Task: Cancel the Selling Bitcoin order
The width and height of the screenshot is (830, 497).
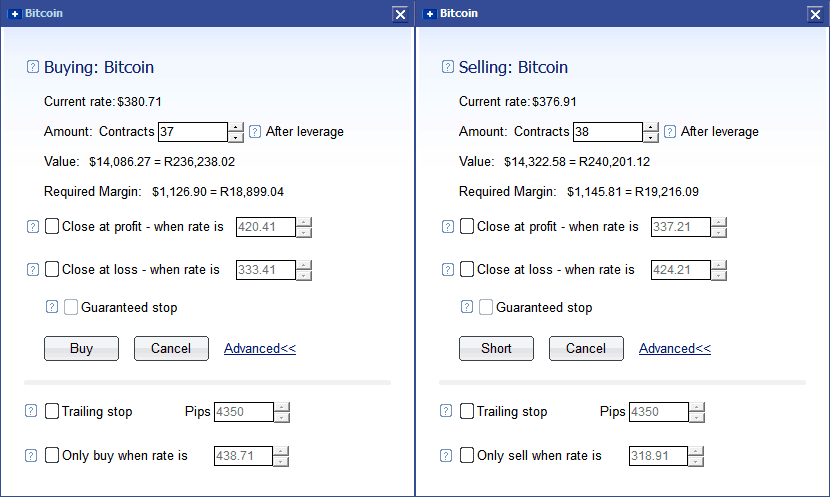Action: point(587,348)
